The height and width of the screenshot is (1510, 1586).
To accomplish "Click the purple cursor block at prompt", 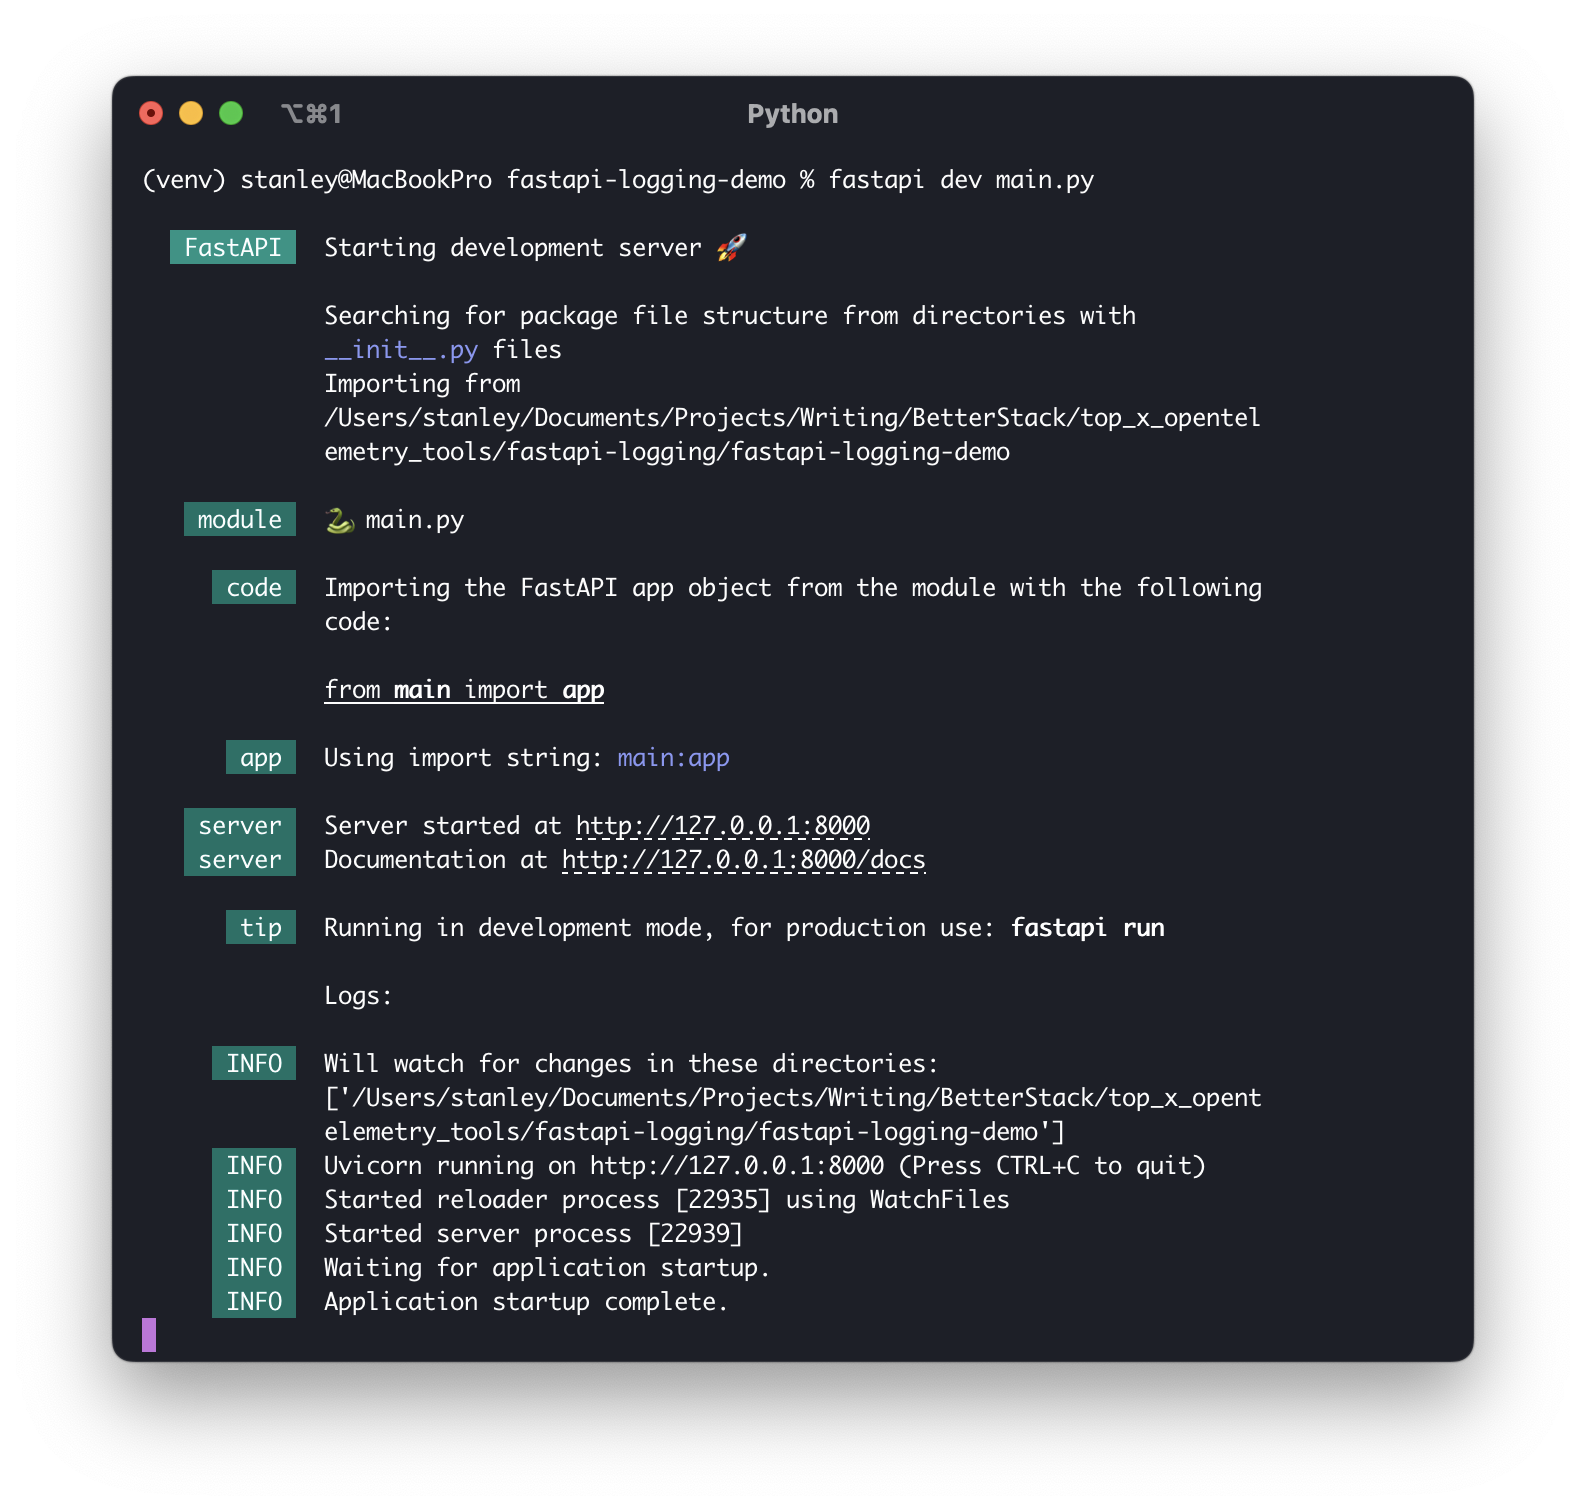I will [149, 1335].
